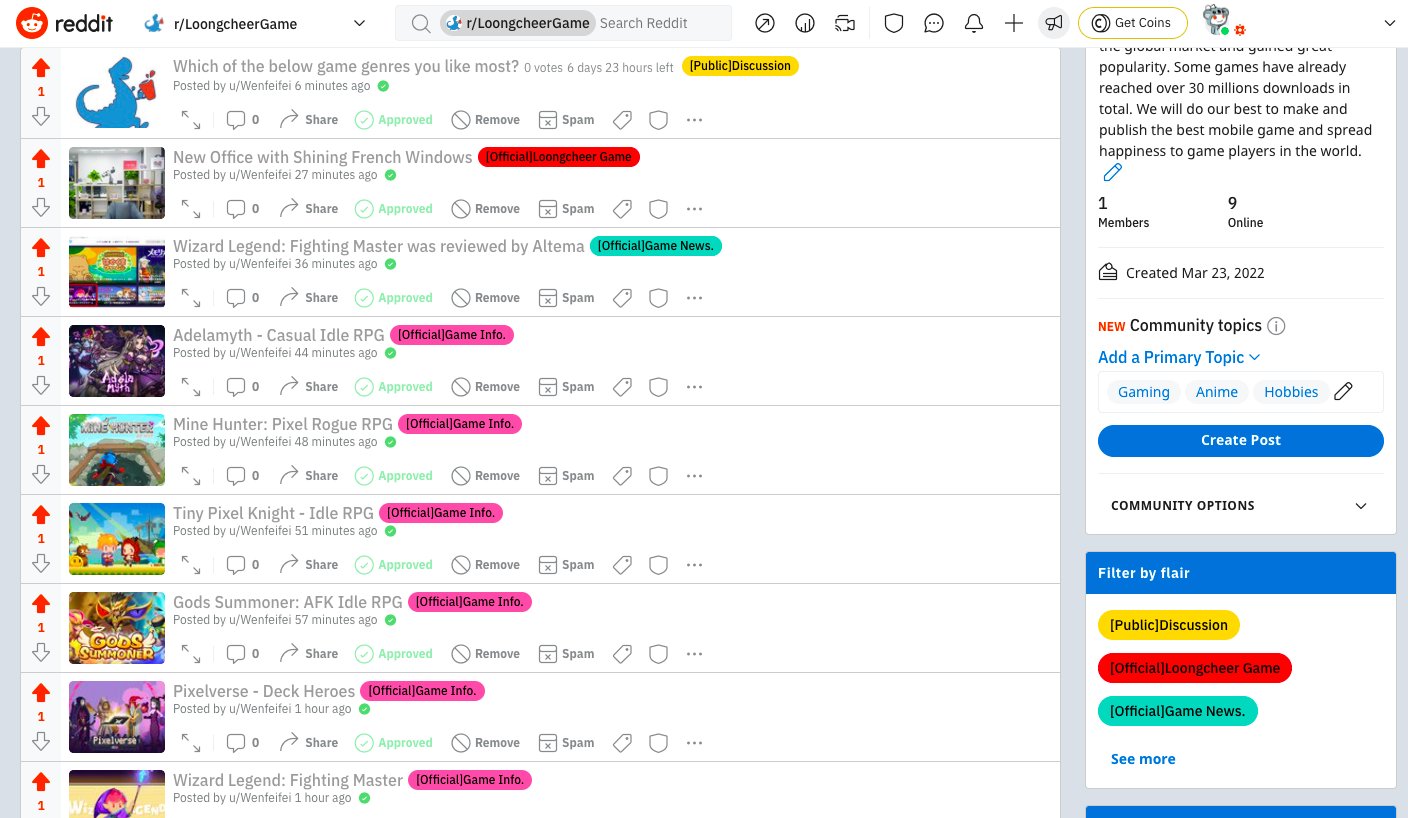Open the r/LoongcheerGame community dropdown
1408x818 pixels.
(256, 23)
